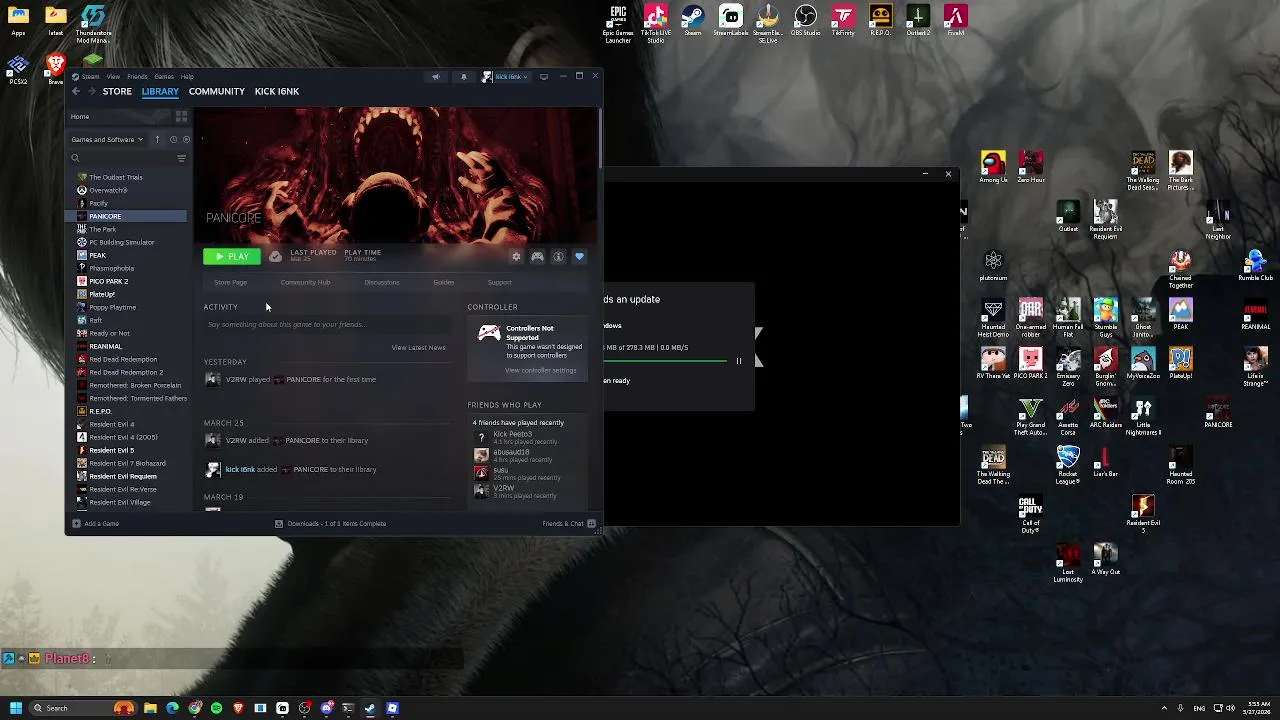Click View controller settings
1280x720 pixels.
tap(540, 370)
